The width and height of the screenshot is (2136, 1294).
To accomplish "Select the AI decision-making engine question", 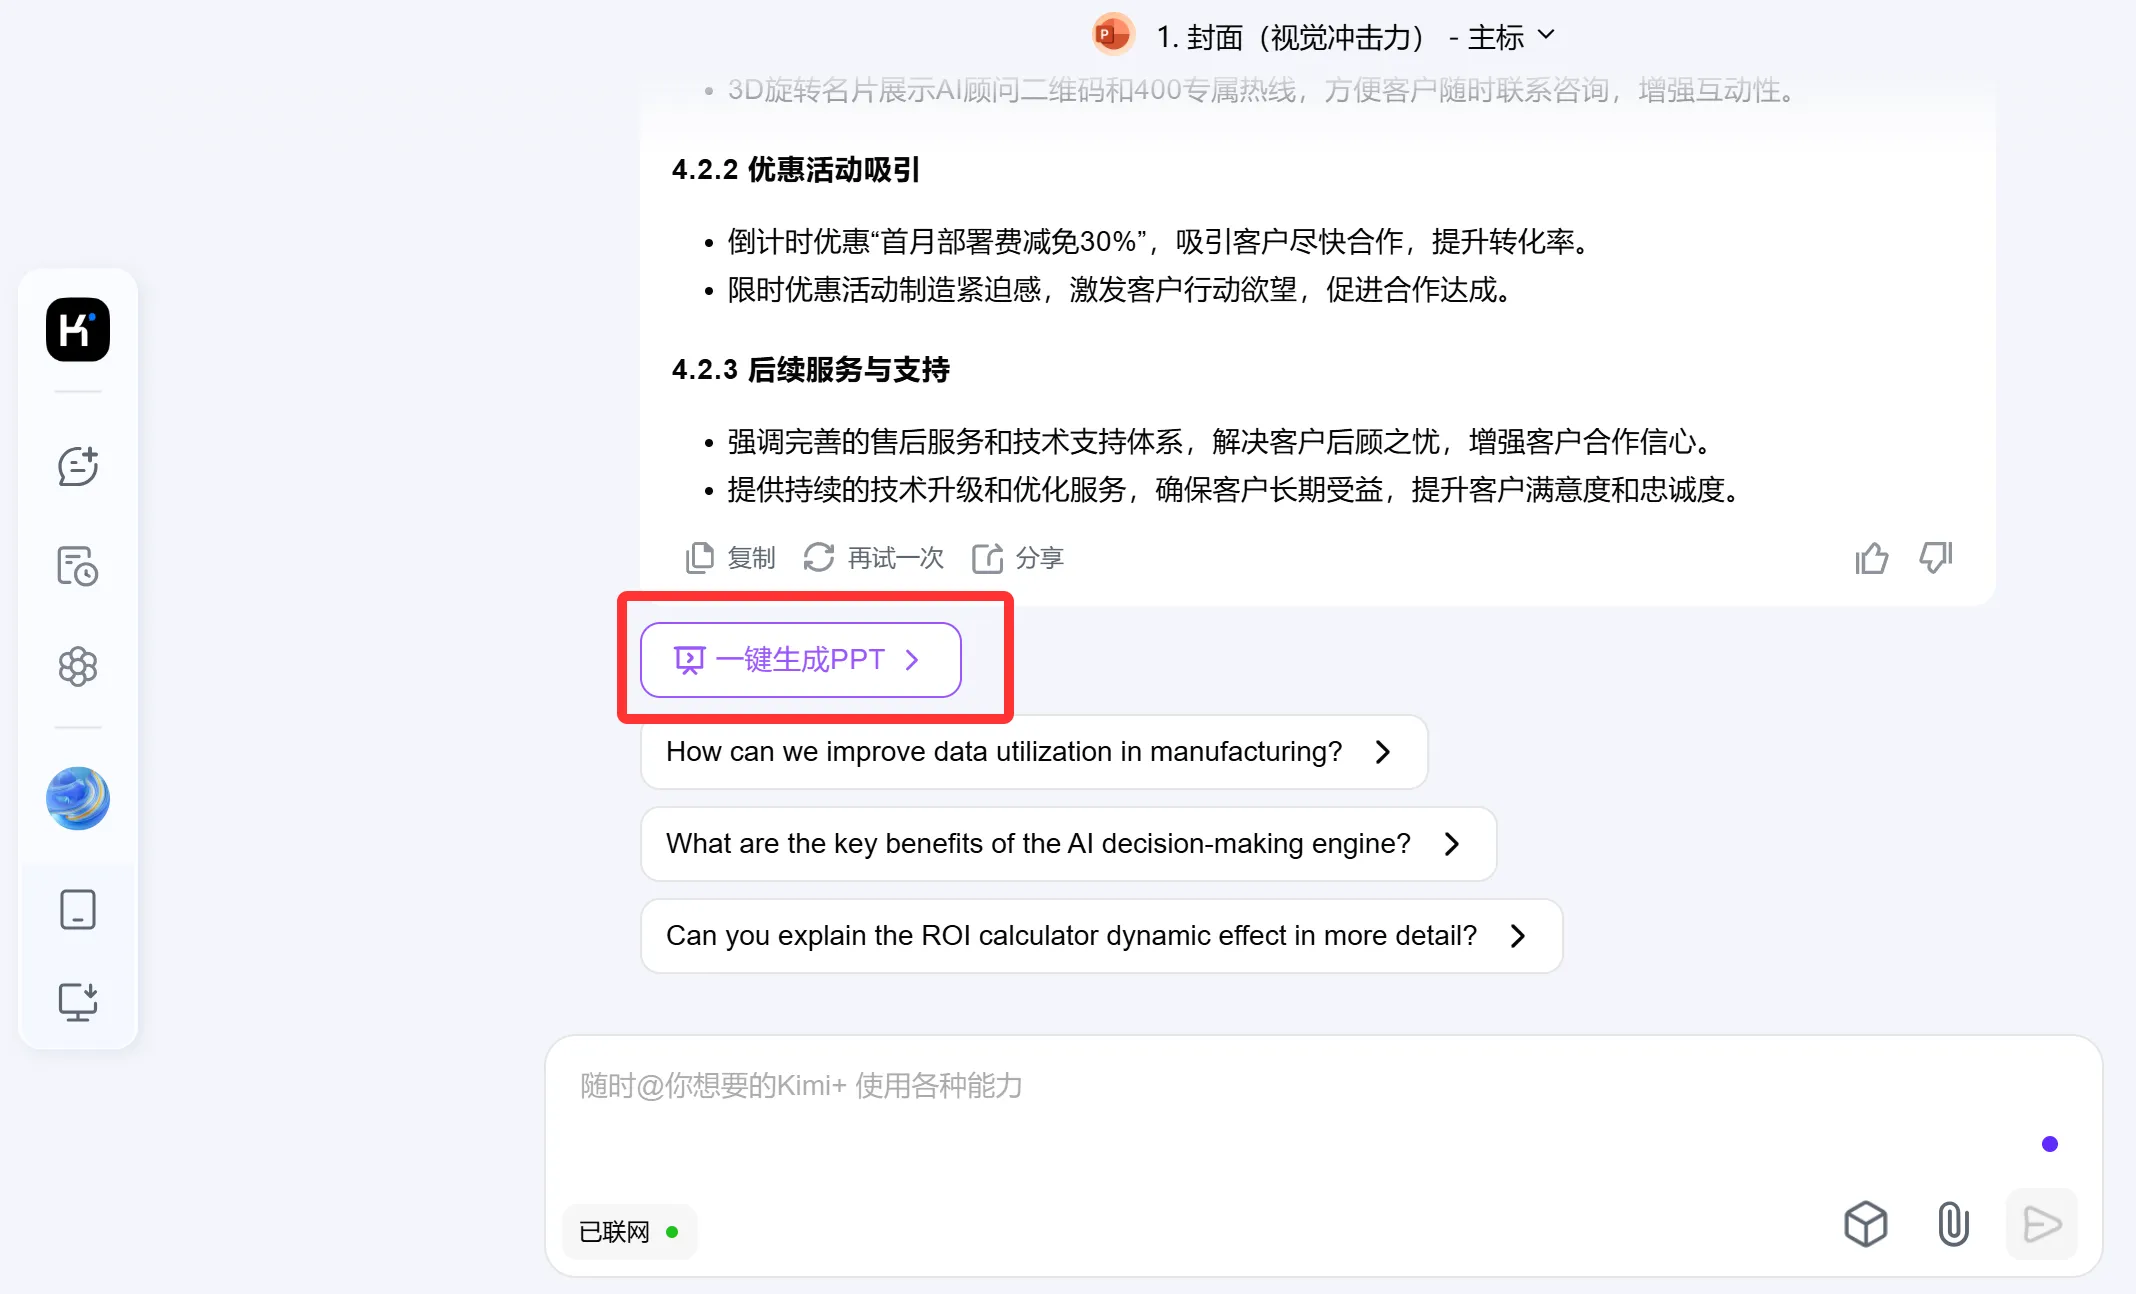I will (x=1068, y=844).
